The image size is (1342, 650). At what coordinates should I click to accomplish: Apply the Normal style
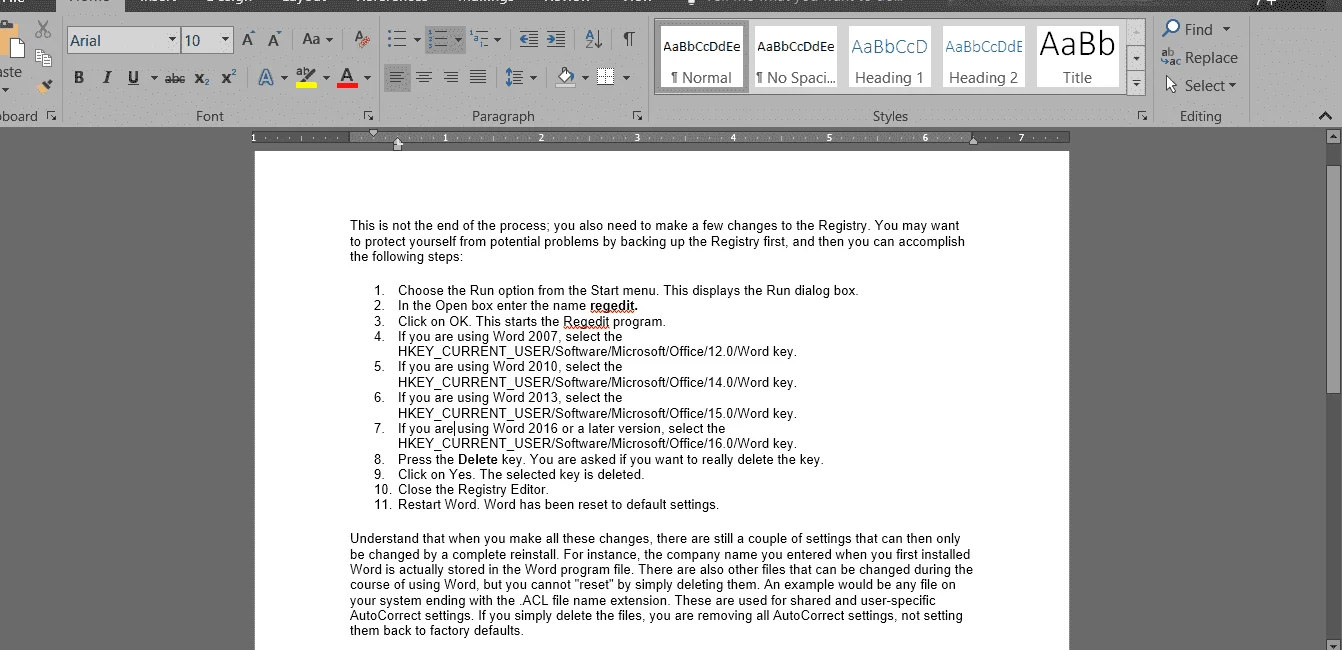[x=701, y=56]
